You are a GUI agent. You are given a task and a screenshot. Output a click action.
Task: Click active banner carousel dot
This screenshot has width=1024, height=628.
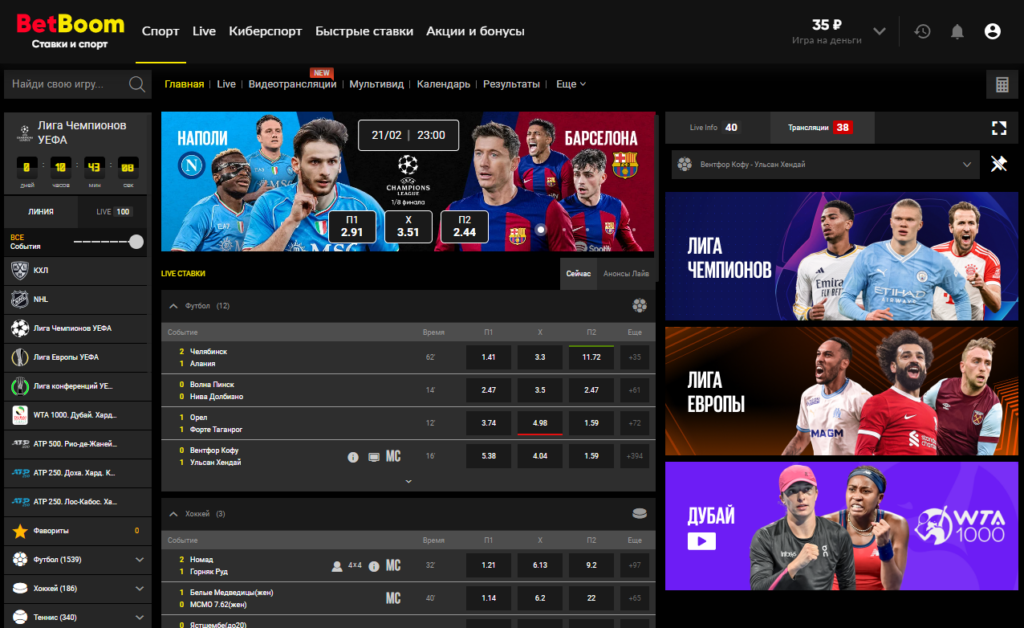click(540, 230)
